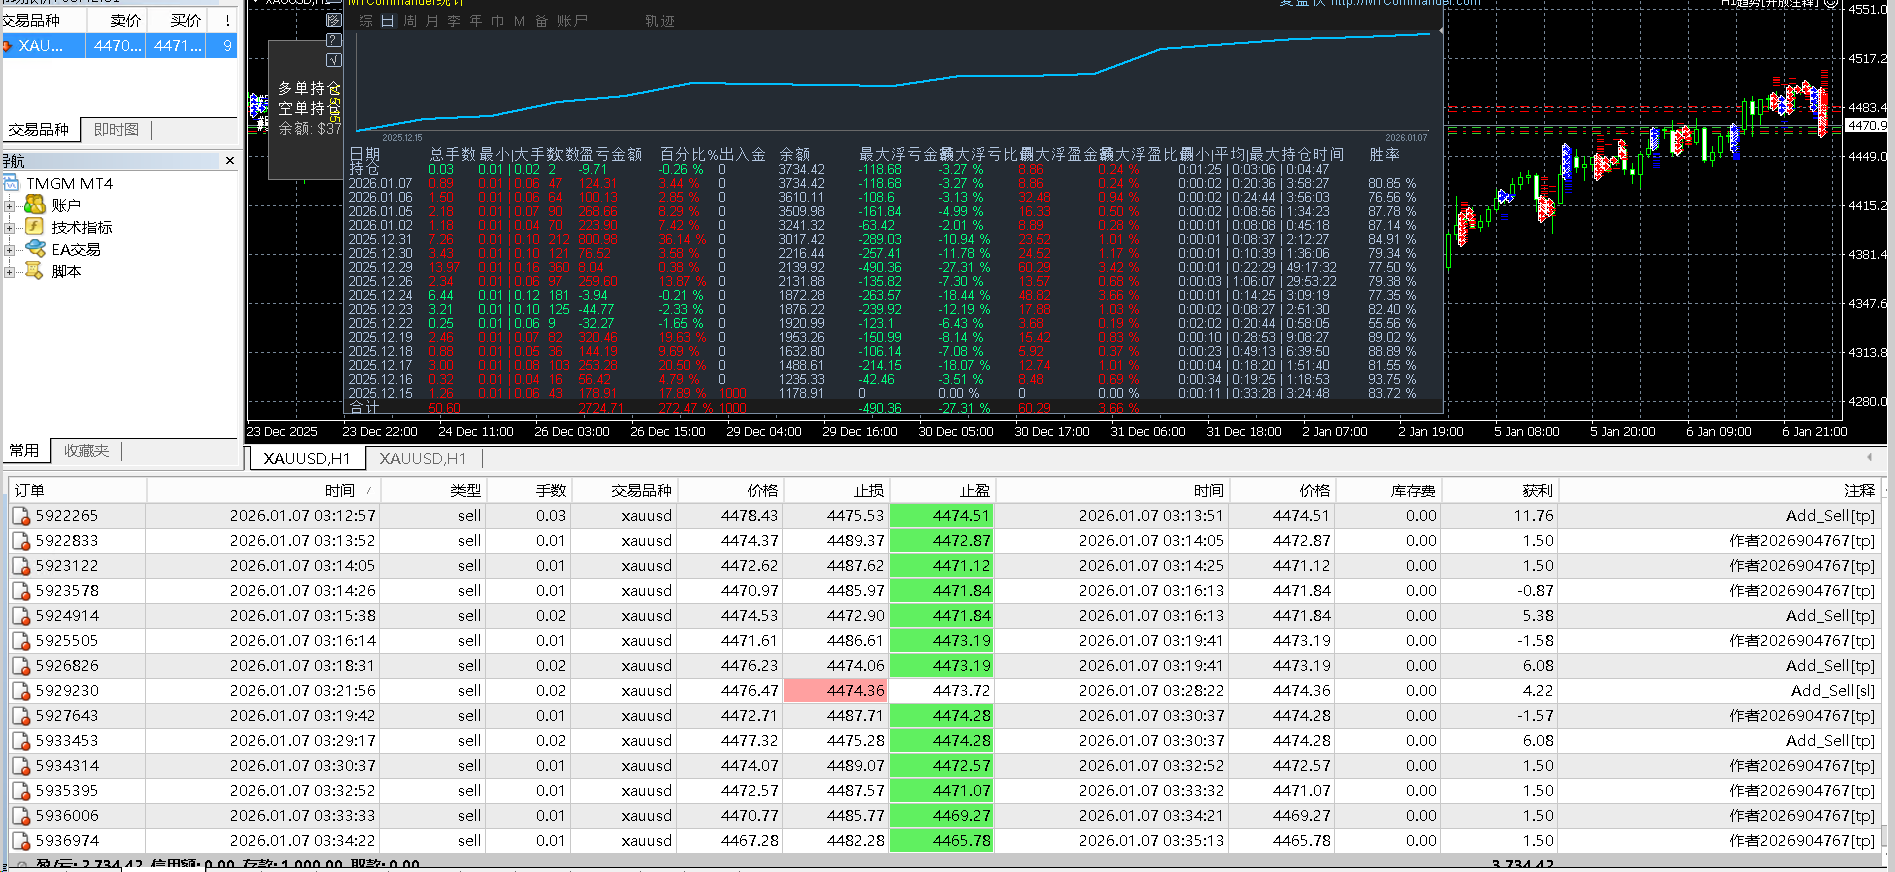Click the 账户 accounts icon in navigator
The width and height of the screenshot is (1895, 872).
pos(35,205)
